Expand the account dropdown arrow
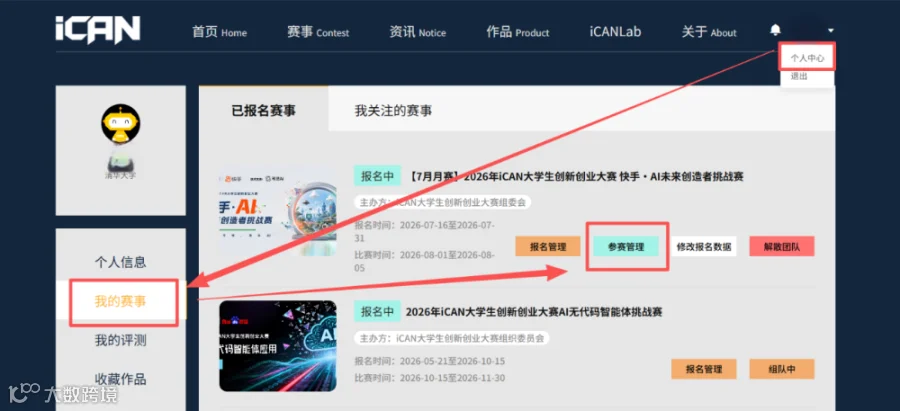 click(x=831, y=30)
